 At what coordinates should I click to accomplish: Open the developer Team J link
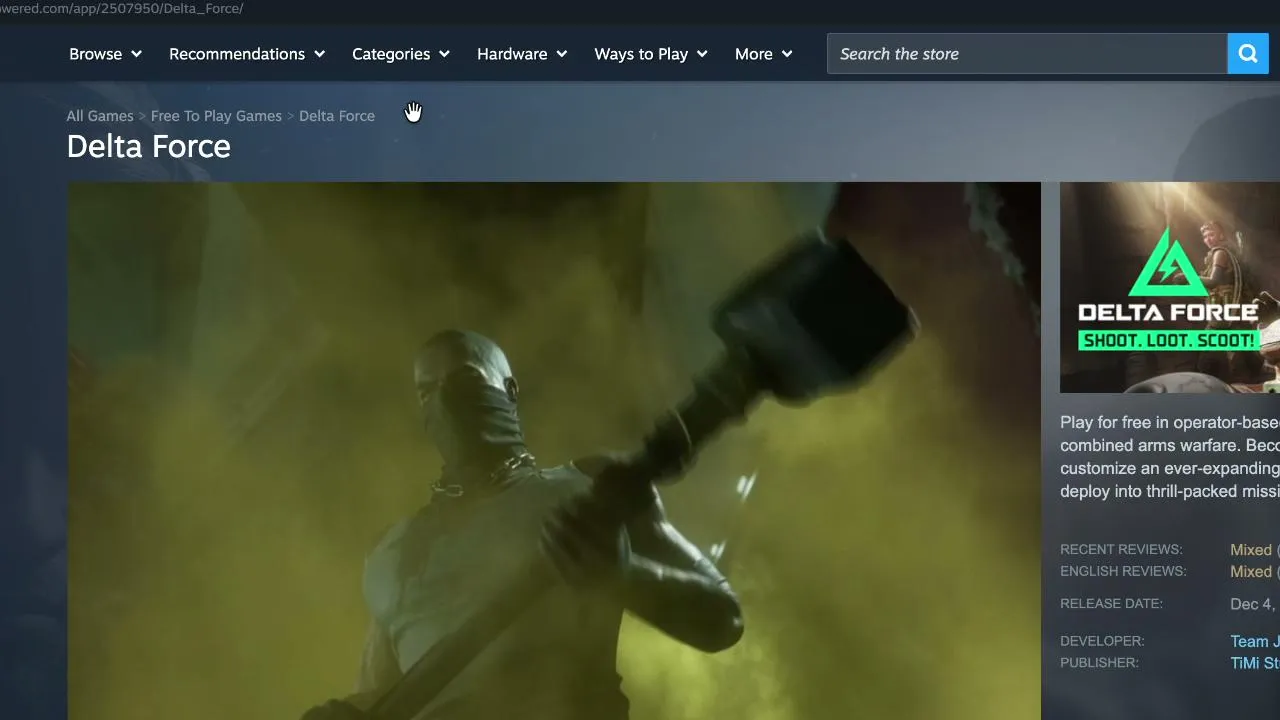1255,642
